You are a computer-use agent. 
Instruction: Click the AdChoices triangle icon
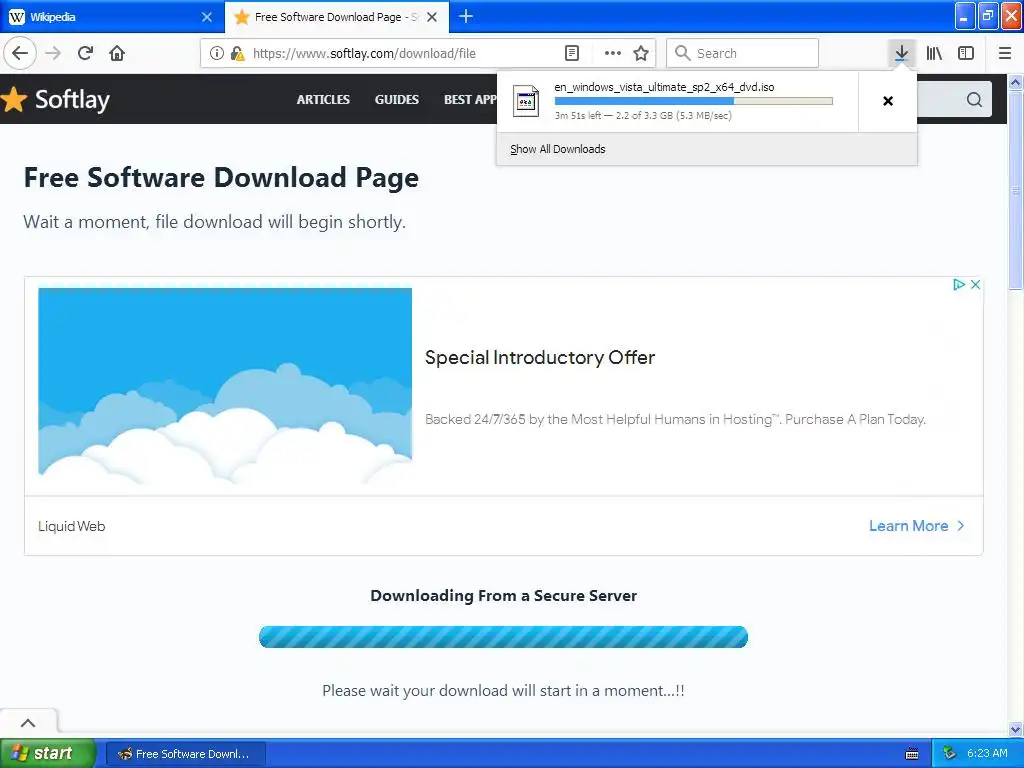959,284
